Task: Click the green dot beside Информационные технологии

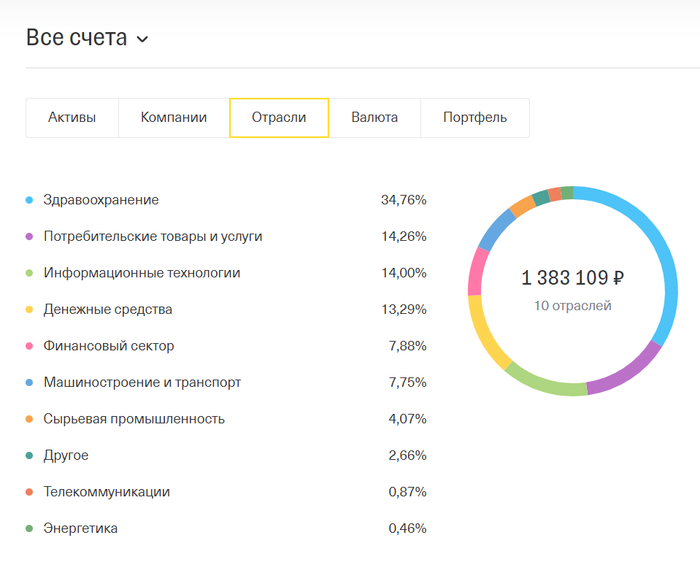Action: (x=30, y=273)
